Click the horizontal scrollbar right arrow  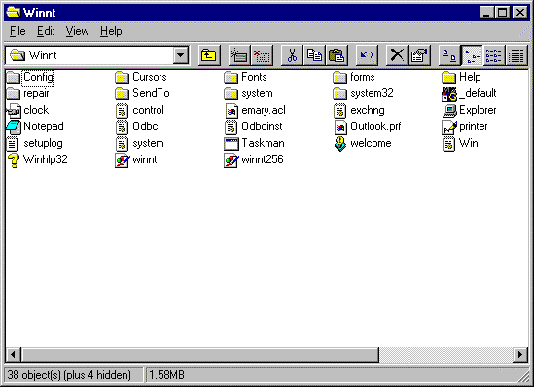point(520,355)
